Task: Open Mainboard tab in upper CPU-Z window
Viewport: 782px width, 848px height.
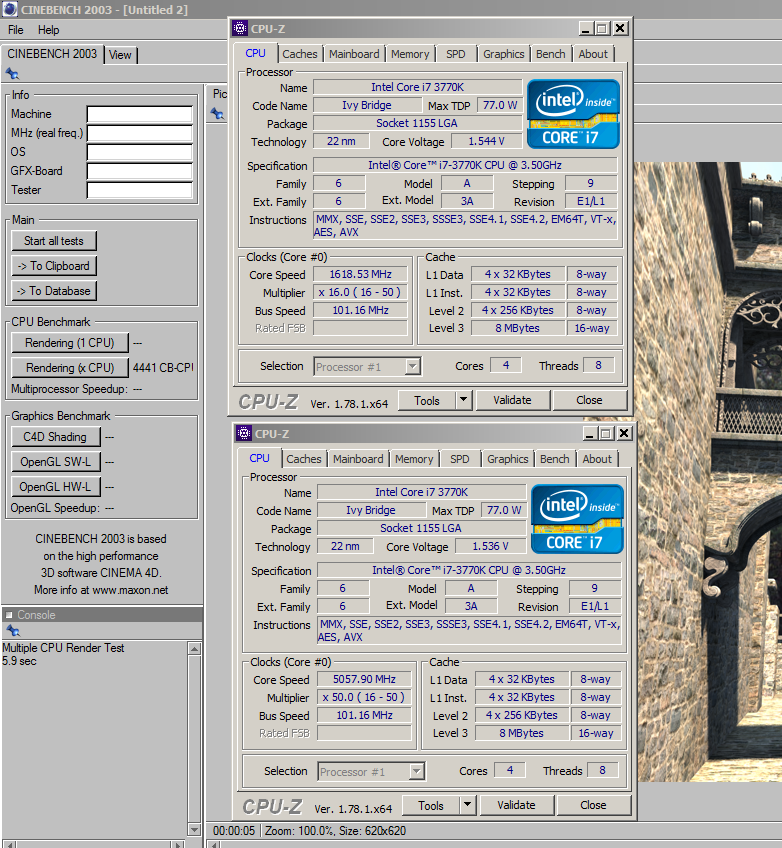Action: 354,54
